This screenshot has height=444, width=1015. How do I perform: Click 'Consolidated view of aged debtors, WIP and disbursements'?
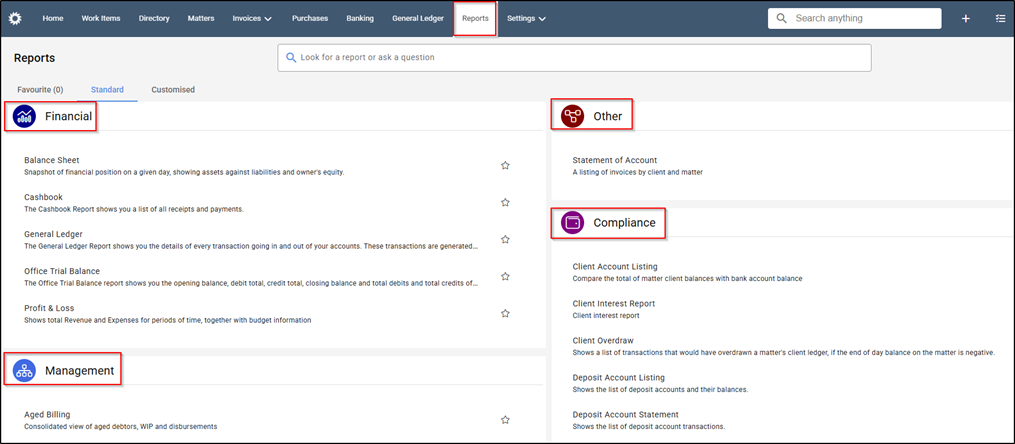click(120, 427)
